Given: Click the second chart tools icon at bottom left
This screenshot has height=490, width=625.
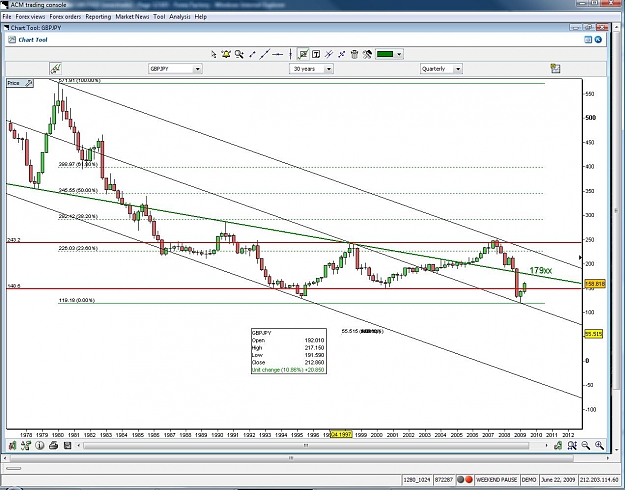Looking at the screenshot, I should tap(26, 445).
